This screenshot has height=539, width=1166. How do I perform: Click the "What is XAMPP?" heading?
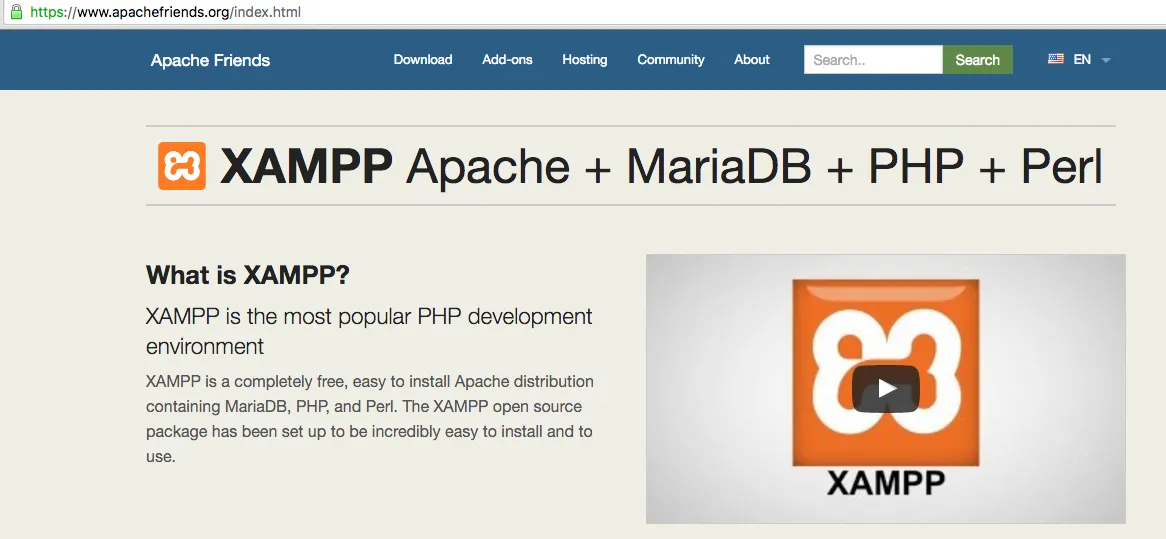click(x=248, y=275)
